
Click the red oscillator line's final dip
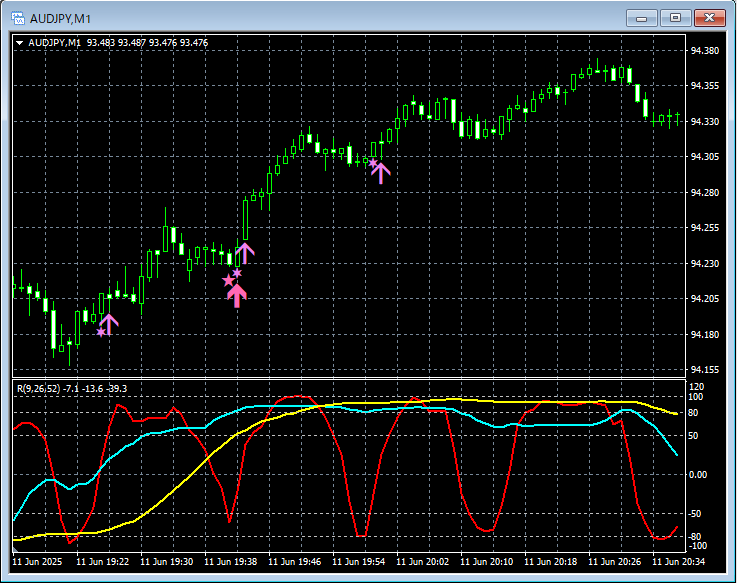tap(659, 537)
